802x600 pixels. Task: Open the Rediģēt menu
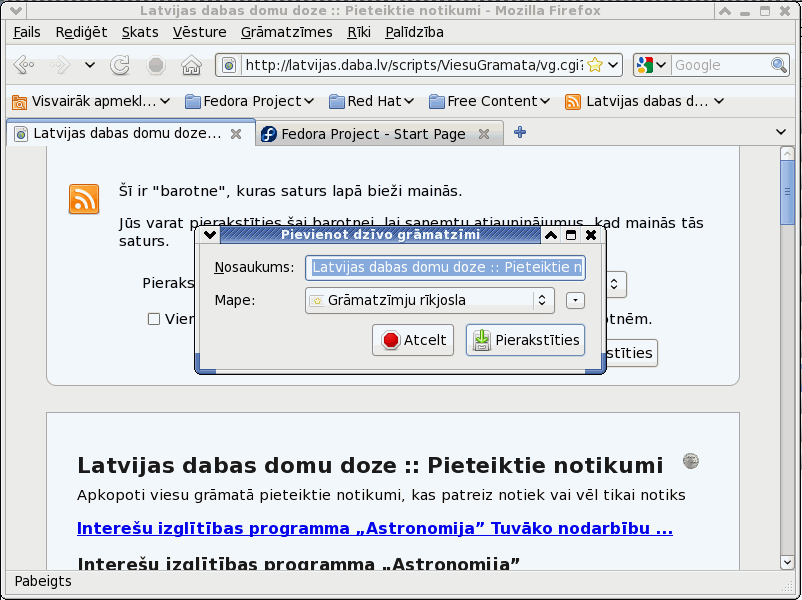[x=81, y=32]
